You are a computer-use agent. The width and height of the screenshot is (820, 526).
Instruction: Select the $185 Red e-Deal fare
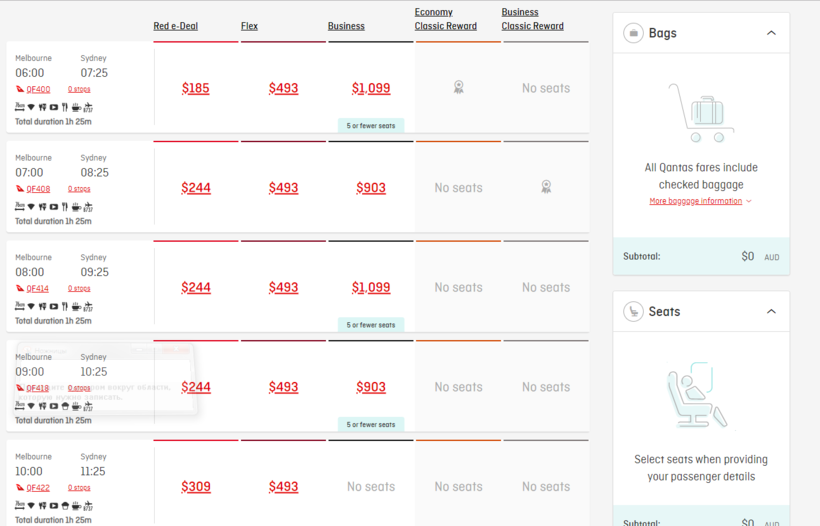click(x=196, y=88)
